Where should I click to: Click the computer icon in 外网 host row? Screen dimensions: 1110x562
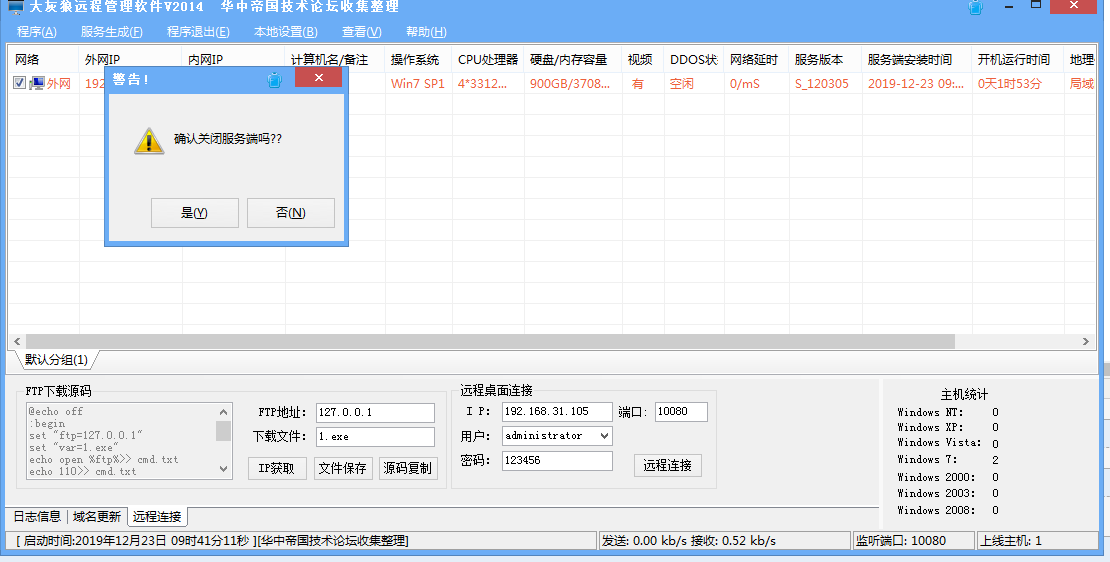pyautogui.click(x=37, y=84)
